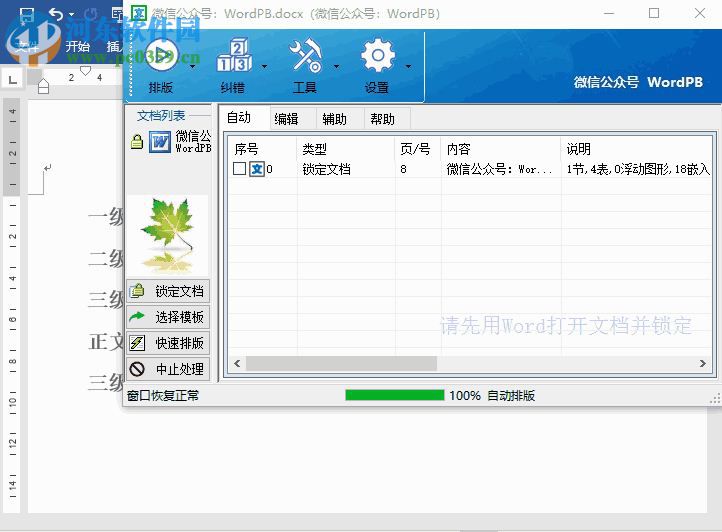This screenshot has width=722, height=532.
Task: Click the WordPB app icon in the title bar
Action: pyautogui.click(x=139, y=13)
